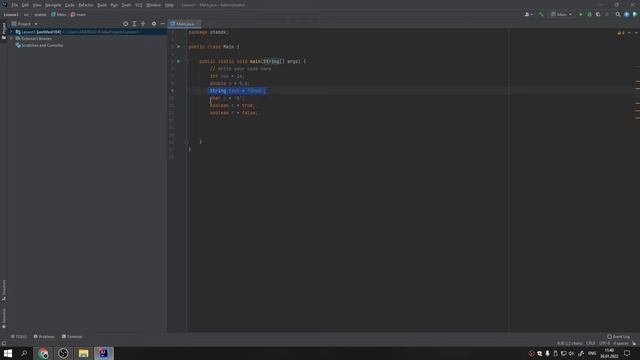Toggle the Project side tab
Viewport: 640px width, 360px height.
4,31
